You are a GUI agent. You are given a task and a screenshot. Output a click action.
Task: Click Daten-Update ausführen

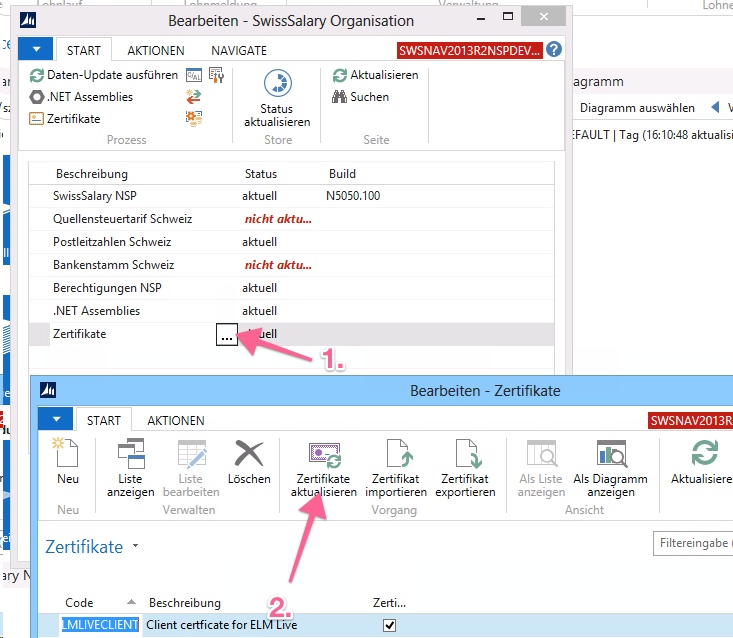103,75
